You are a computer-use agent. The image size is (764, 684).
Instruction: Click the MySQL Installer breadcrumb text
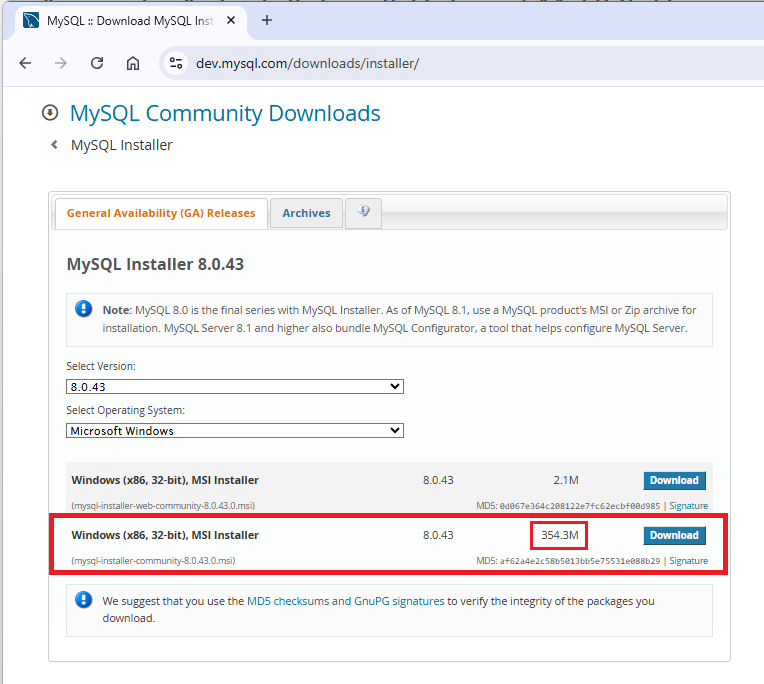122,145
